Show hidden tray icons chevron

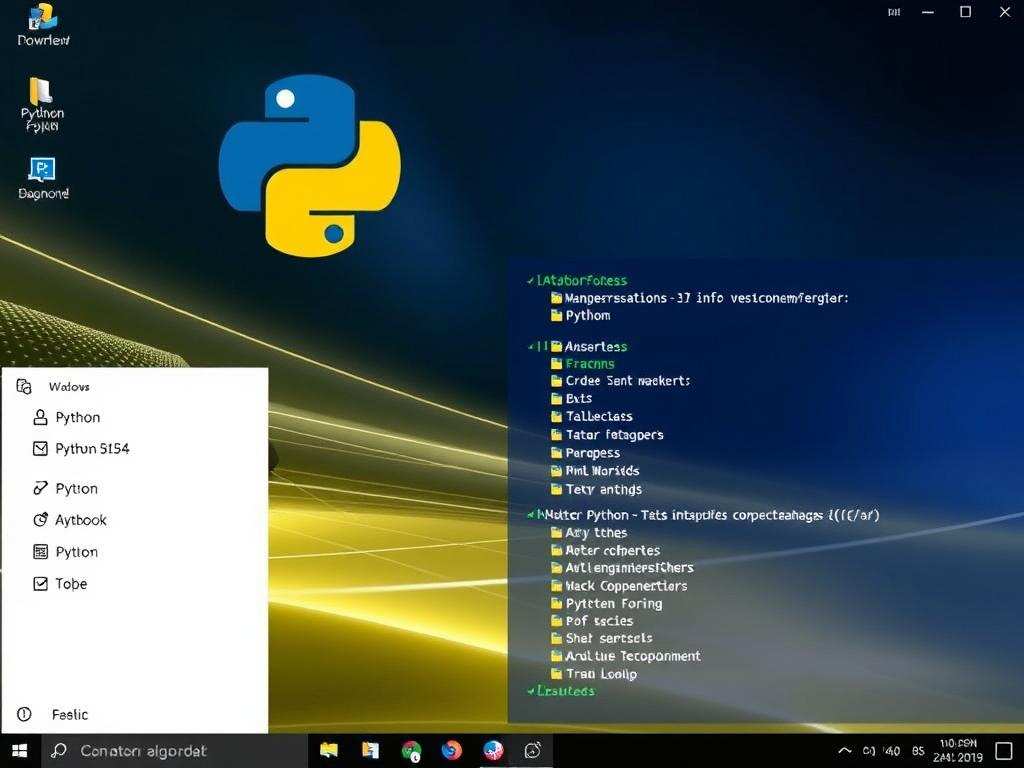844,751
